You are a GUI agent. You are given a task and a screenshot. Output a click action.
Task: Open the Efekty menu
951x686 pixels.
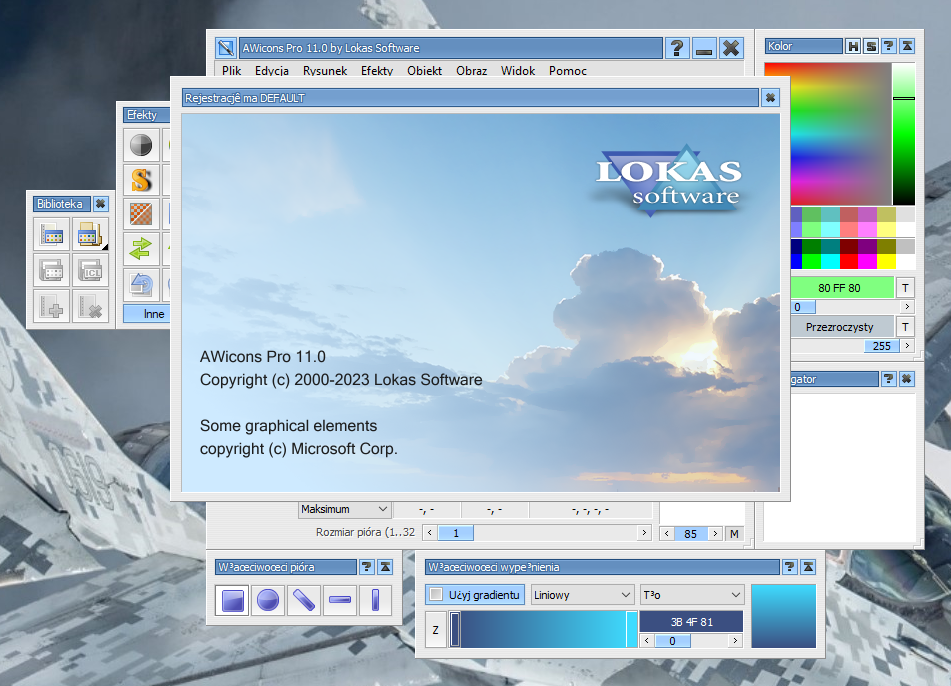(x=377, y=70)
